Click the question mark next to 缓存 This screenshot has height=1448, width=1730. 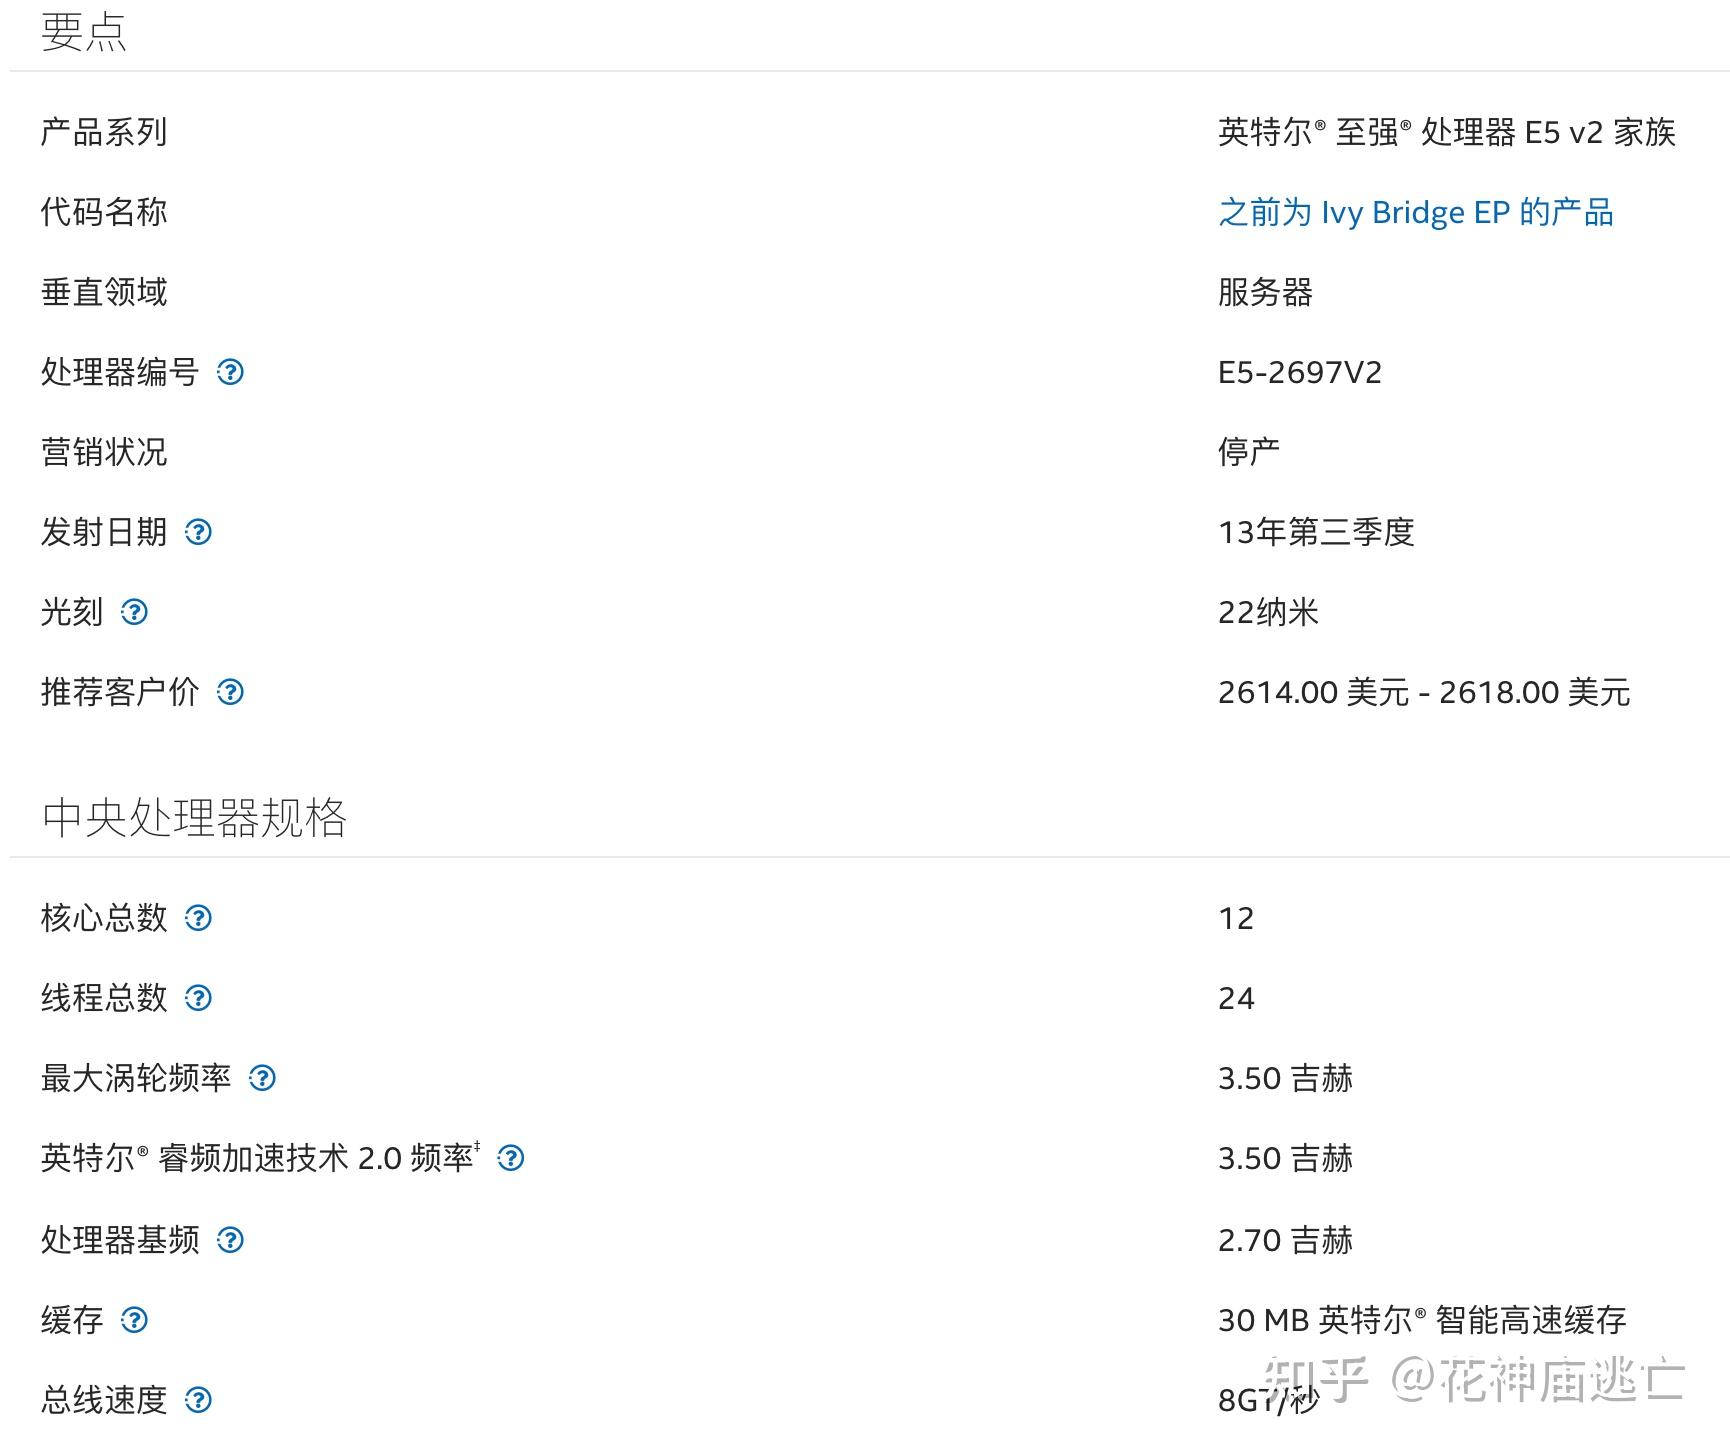click(x=135, y=1320)
